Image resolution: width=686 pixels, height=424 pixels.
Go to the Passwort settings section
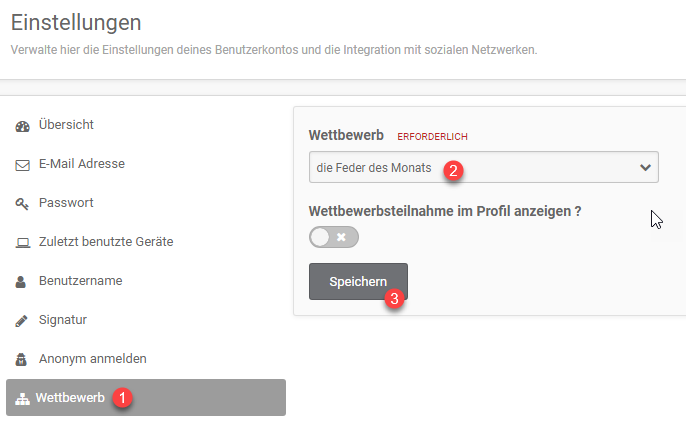point(66,203)
